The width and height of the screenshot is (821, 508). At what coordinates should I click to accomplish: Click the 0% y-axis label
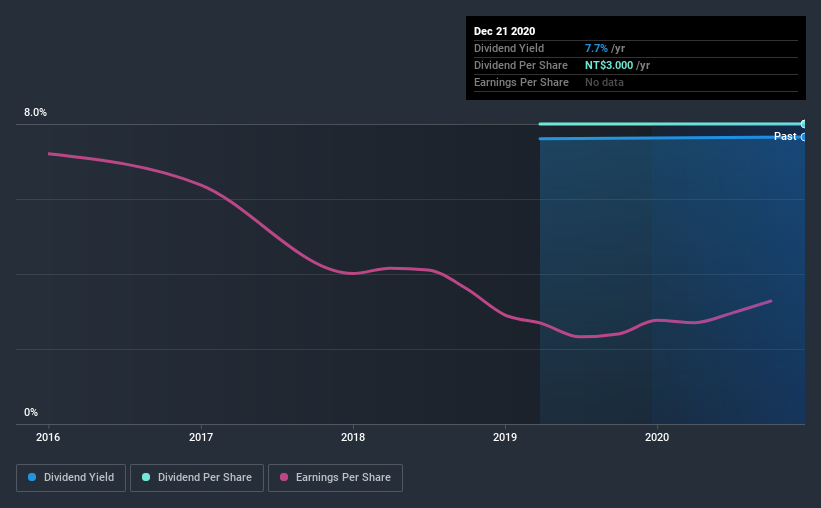[31, 413]
